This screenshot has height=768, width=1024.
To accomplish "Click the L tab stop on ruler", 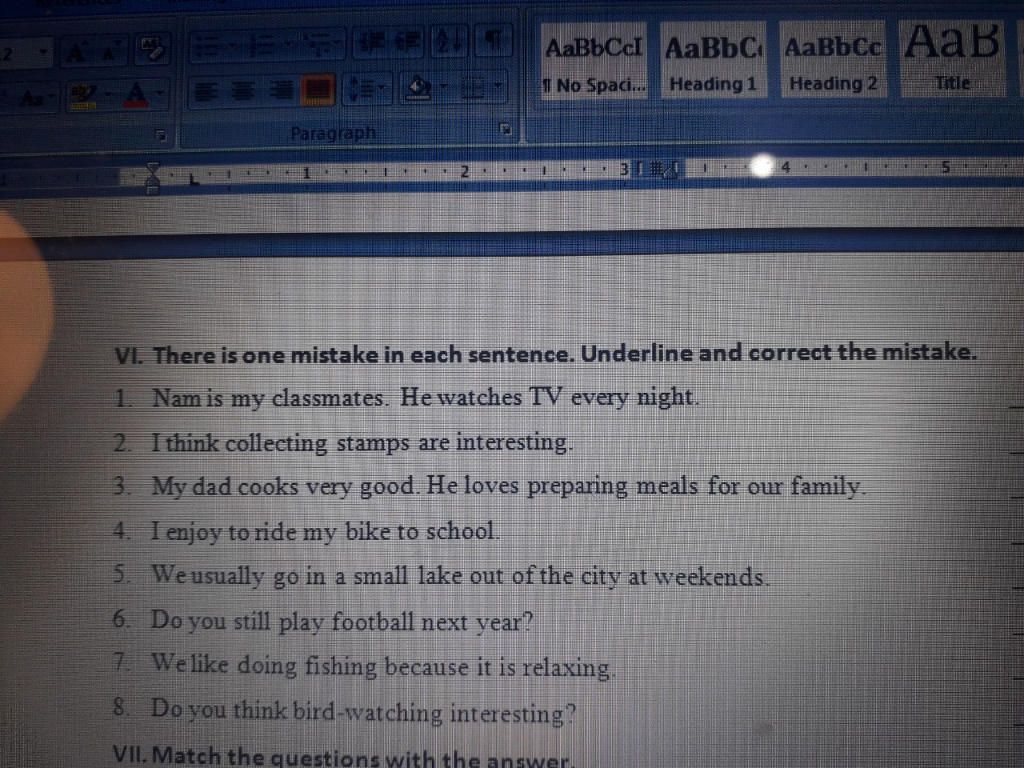I will 194,179.
